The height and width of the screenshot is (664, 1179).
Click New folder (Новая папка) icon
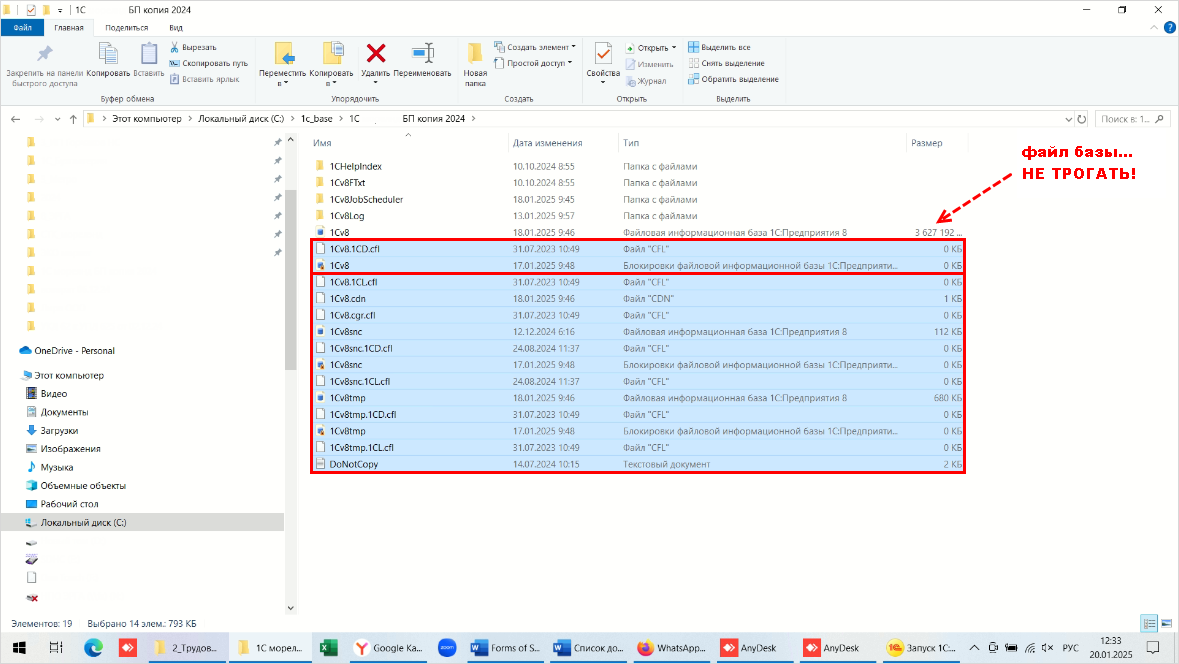[x=475, y=53]
